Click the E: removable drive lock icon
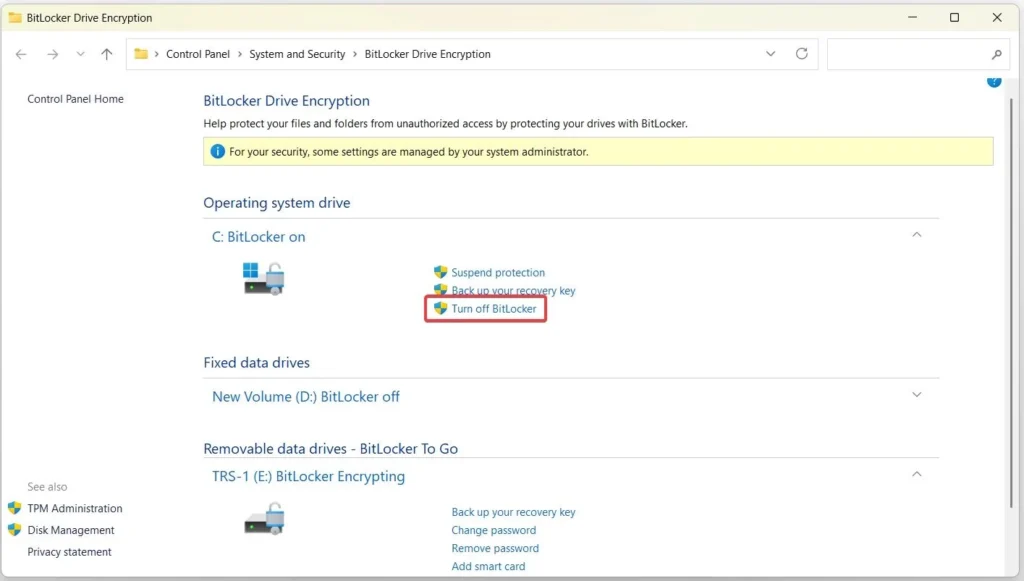The image size is (1024, 581). click(264, 518)
